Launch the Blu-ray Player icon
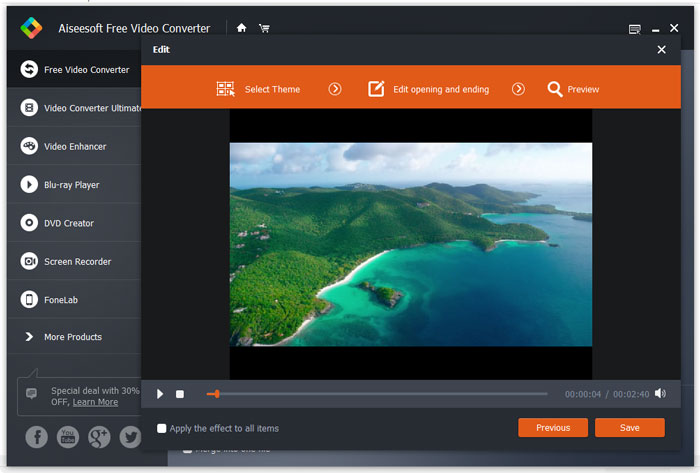 [x=29, y=184]
